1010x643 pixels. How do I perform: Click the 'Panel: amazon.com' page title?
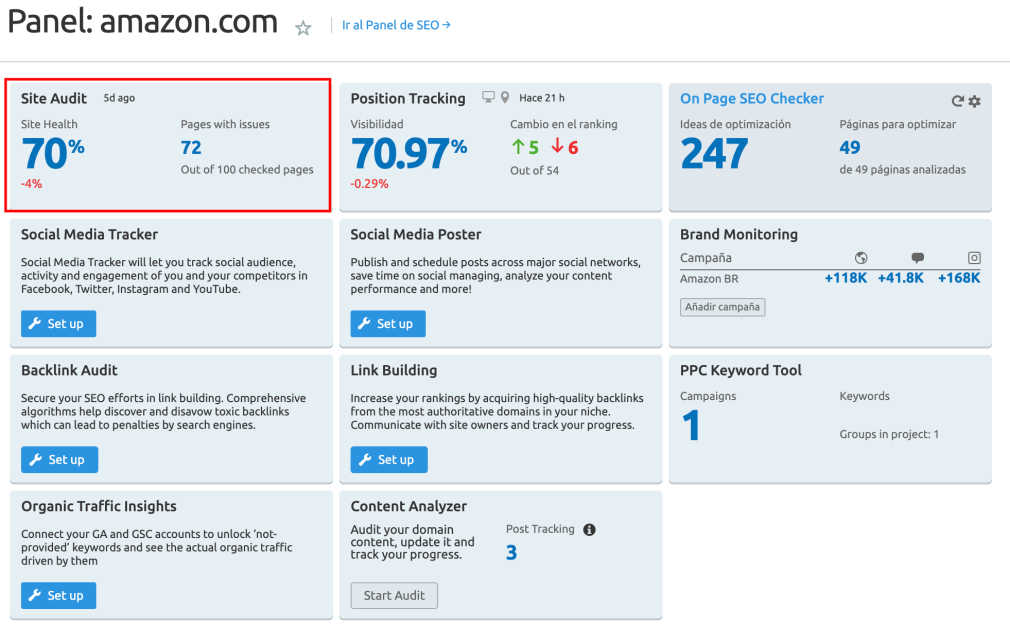pos(142,21)
